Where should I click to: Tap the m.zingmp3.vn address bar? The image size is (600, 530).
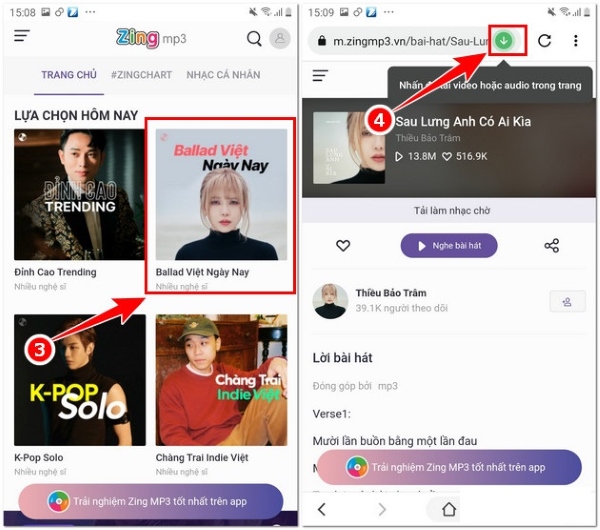point(400,41)
